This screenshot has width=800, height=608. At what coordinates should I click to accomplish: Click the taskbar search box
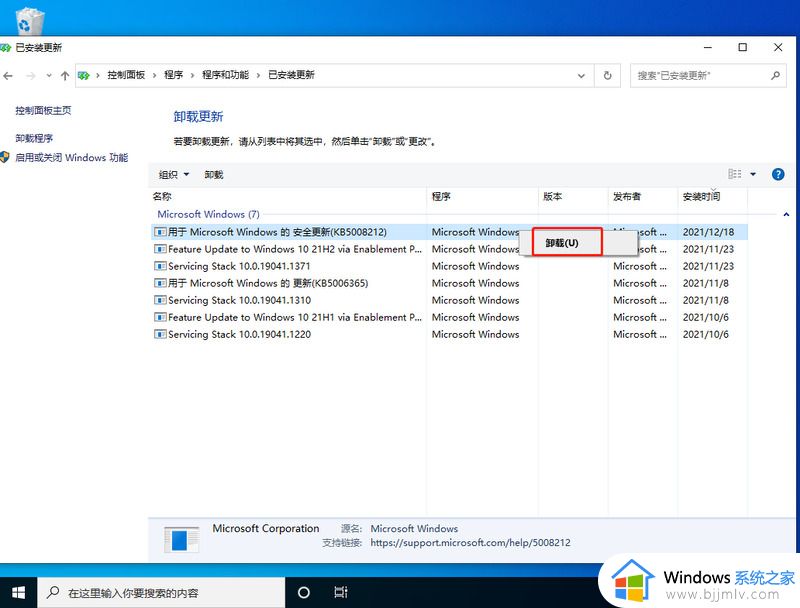click(x=161, y=592)
